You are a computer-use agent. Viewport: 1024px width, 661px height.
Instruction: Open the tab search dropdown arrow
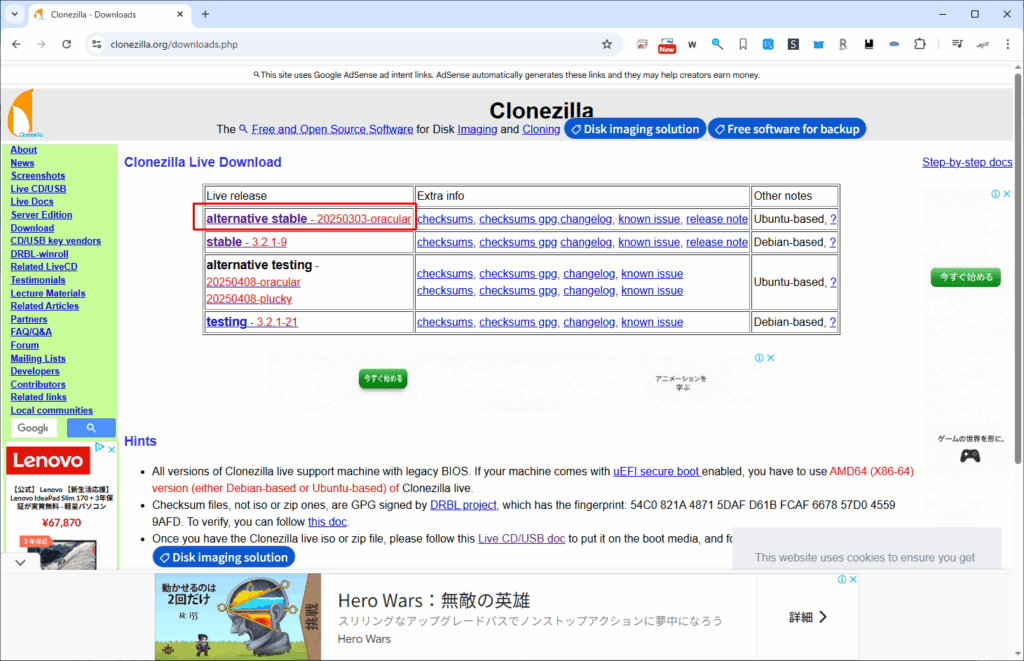[14, 14]
